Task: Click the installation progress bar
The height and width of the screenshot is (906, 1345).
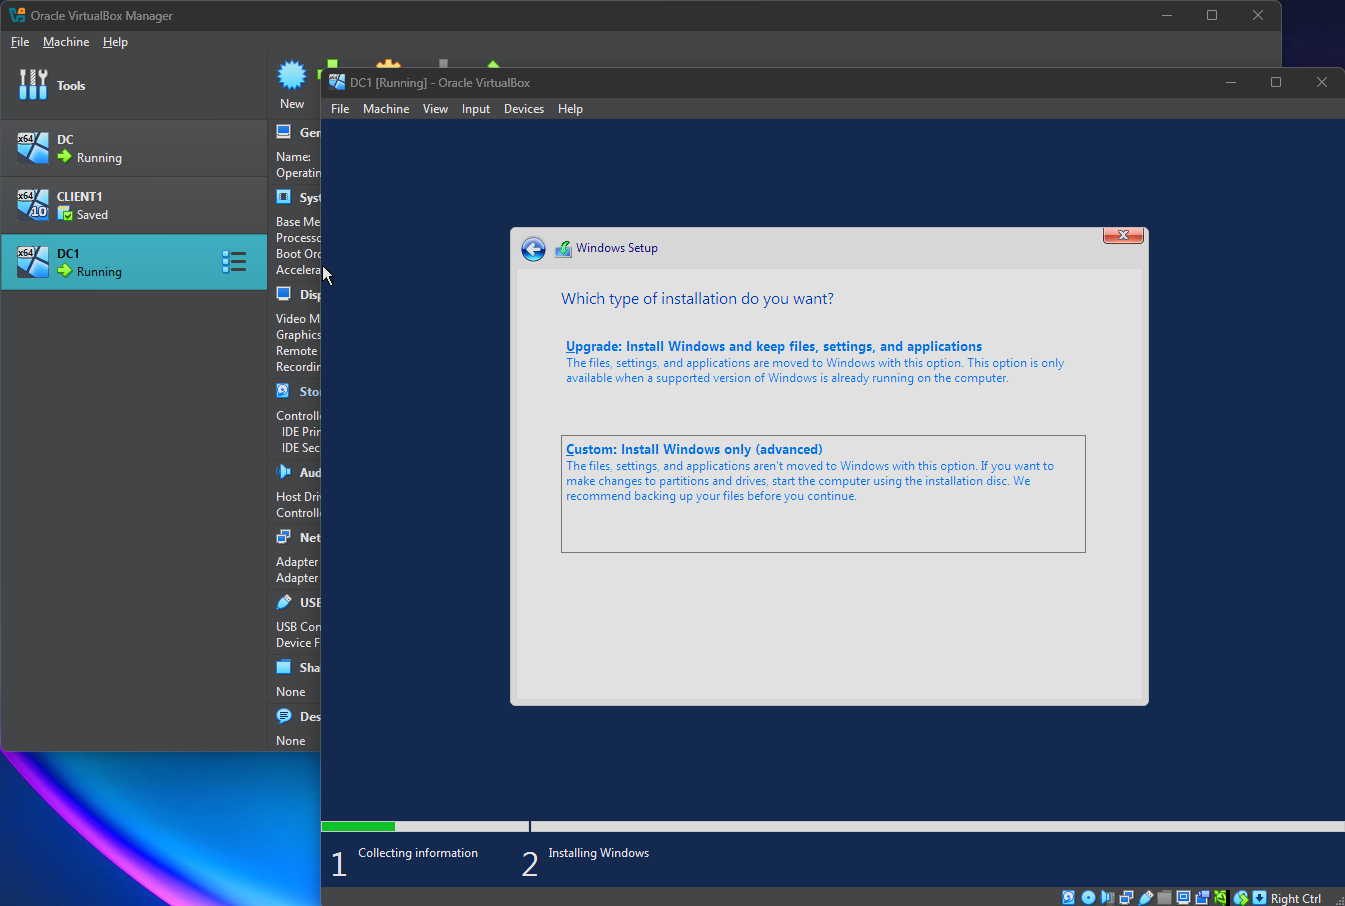Action: [x=833, y=827]
